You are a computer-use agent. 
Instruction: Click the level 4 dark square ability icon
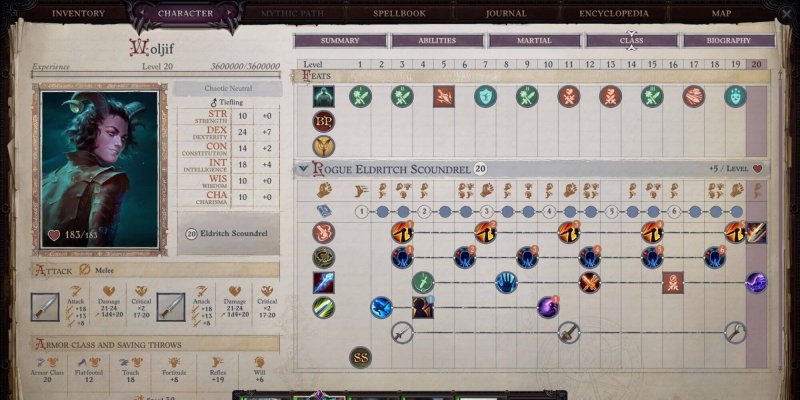423,307
